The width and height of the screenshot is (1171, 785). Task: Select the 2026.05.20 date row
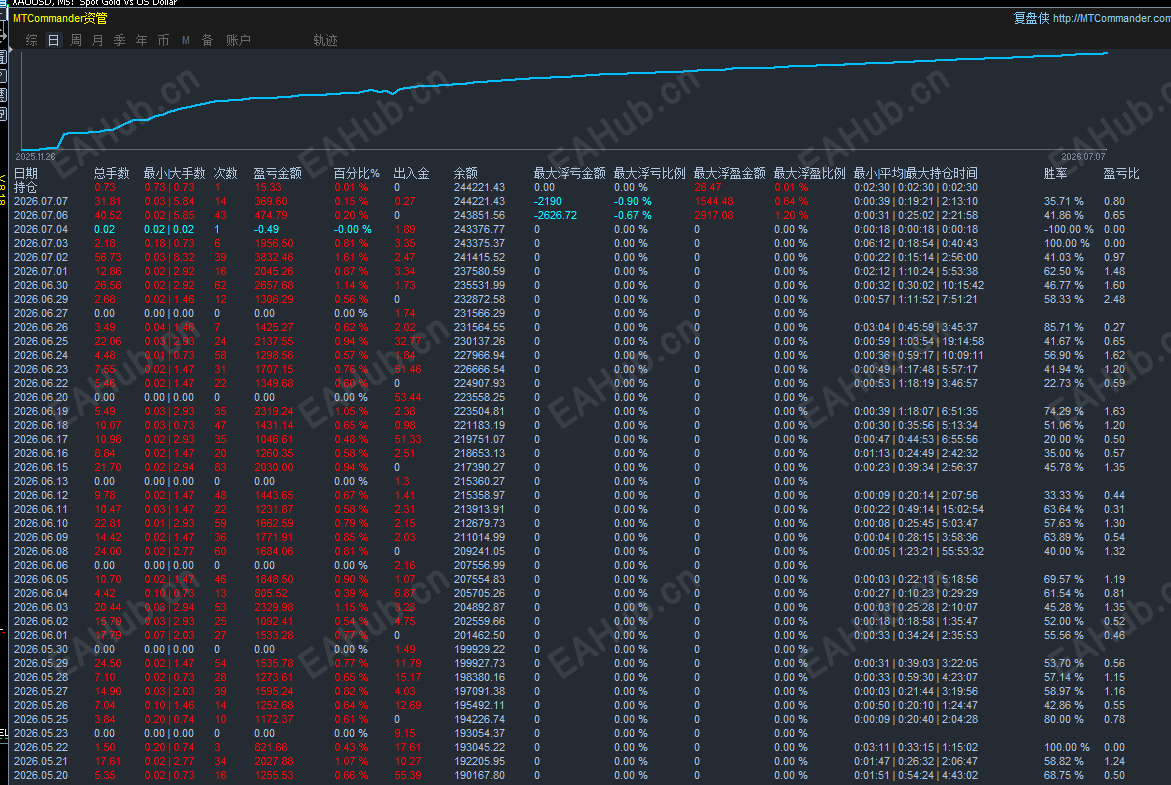[x=577, y=775]
